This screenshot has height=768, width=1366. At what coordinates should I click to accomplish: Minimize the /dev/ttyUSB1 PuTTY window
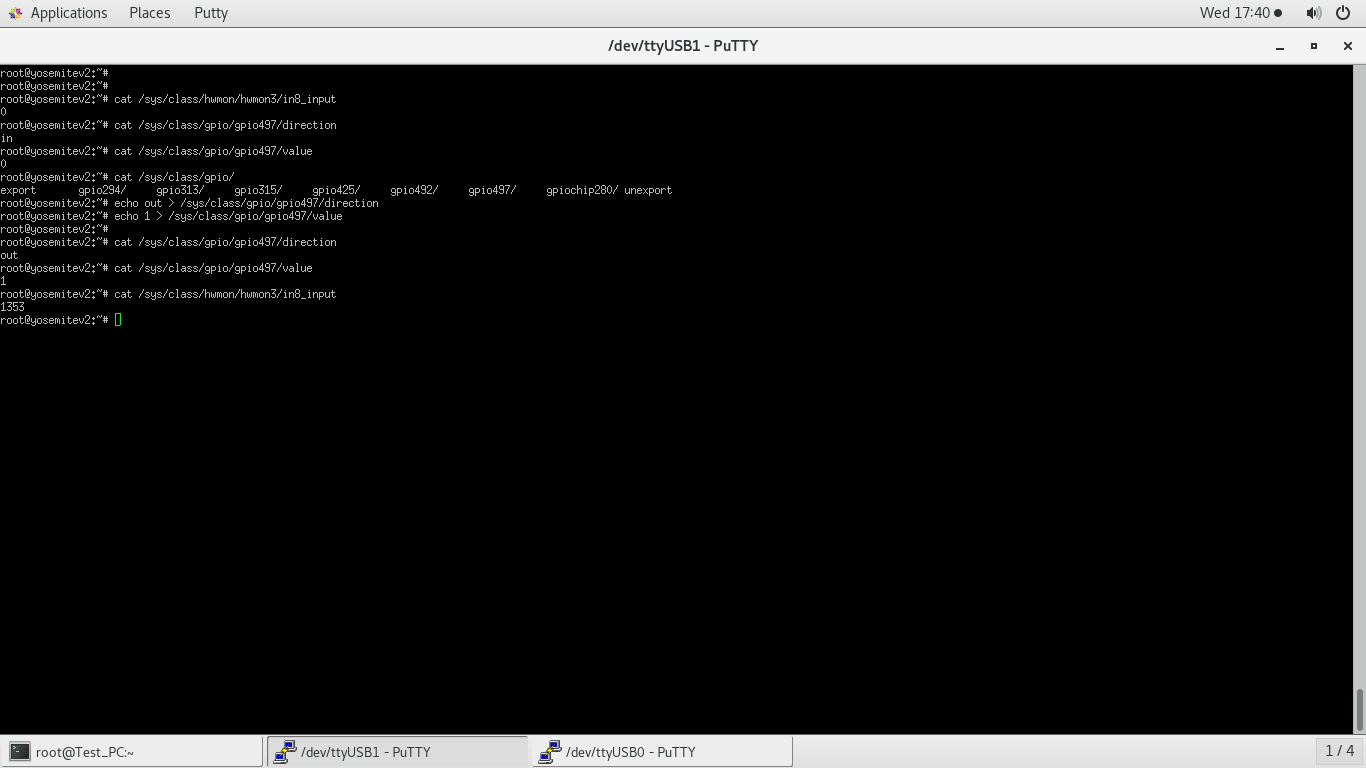click(1280, 46)
